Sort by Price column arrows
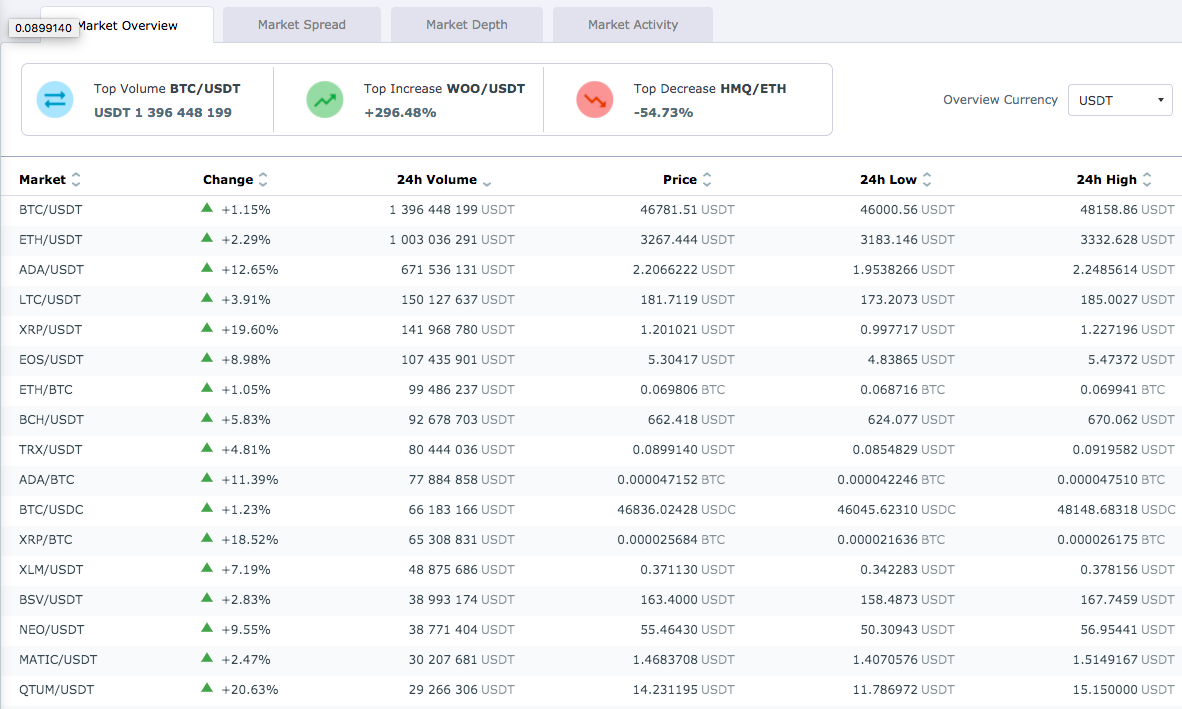Screen dimensions: 1182x709 pyautogui.click(x=707, y=179)
